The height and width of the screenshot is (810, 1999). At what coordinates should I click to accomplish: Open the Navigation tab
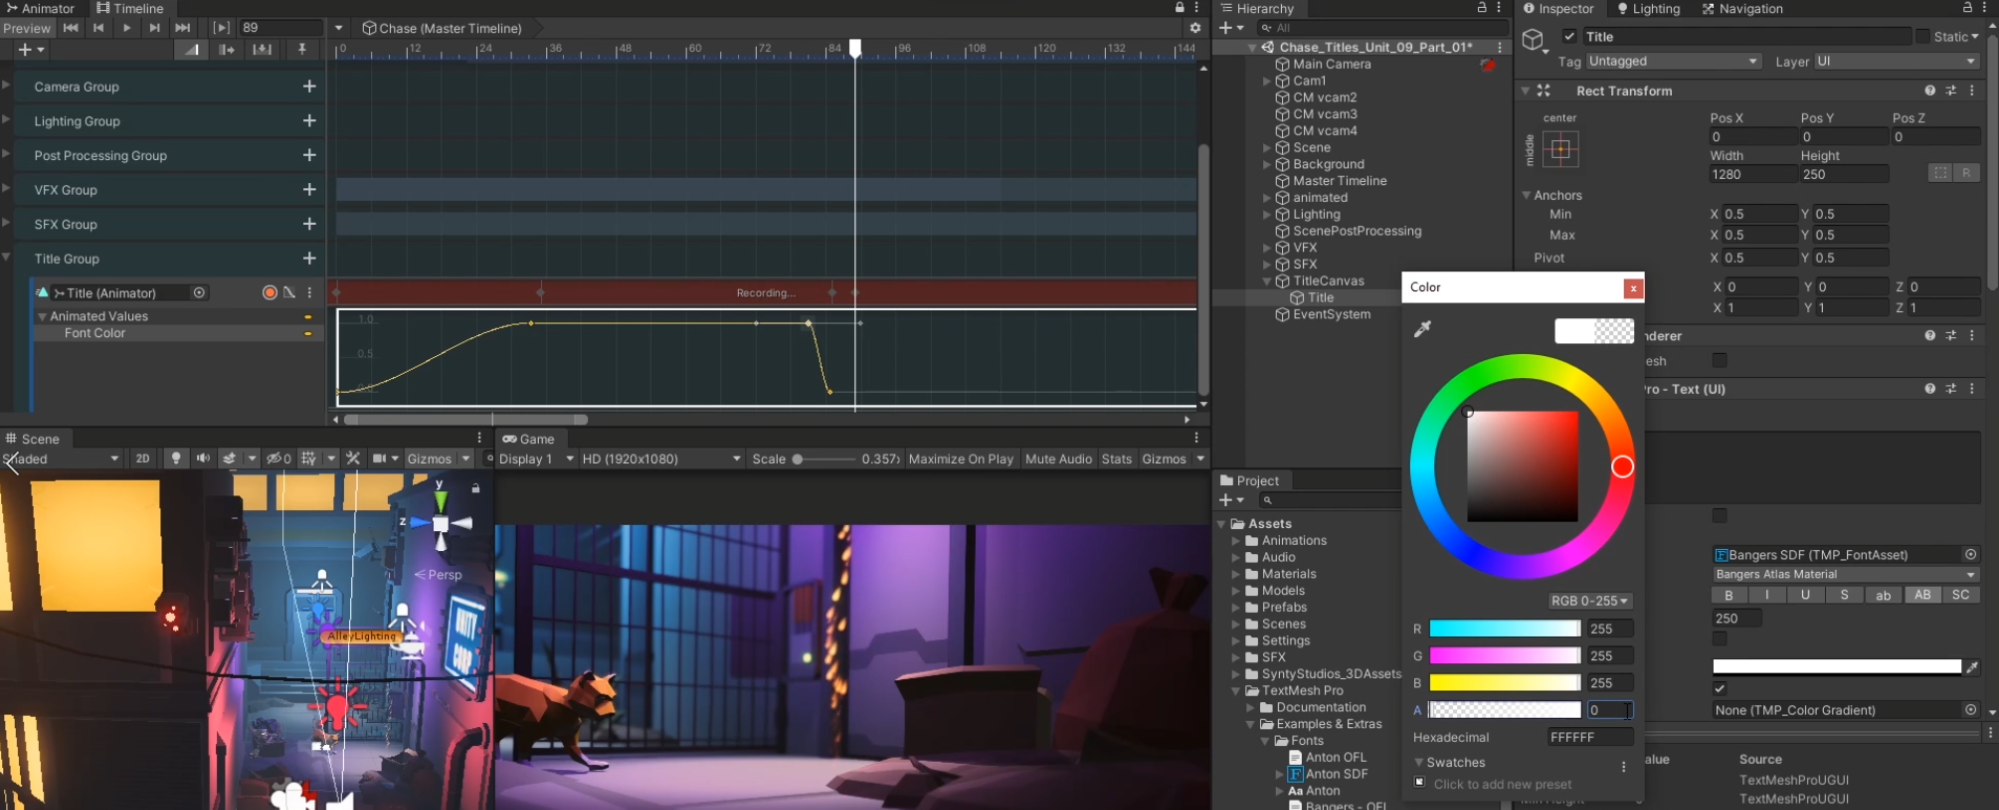coord(1742,9)
